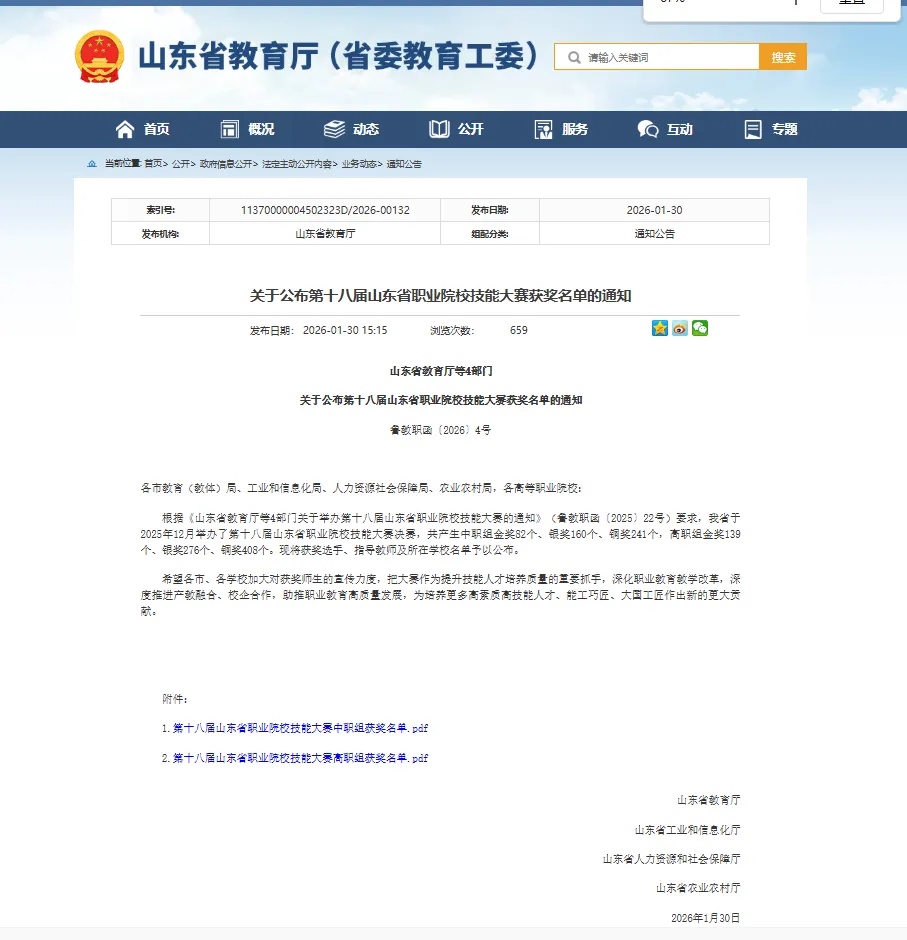
Task: Share via the yellow star QZone icon
Action: 660,328
